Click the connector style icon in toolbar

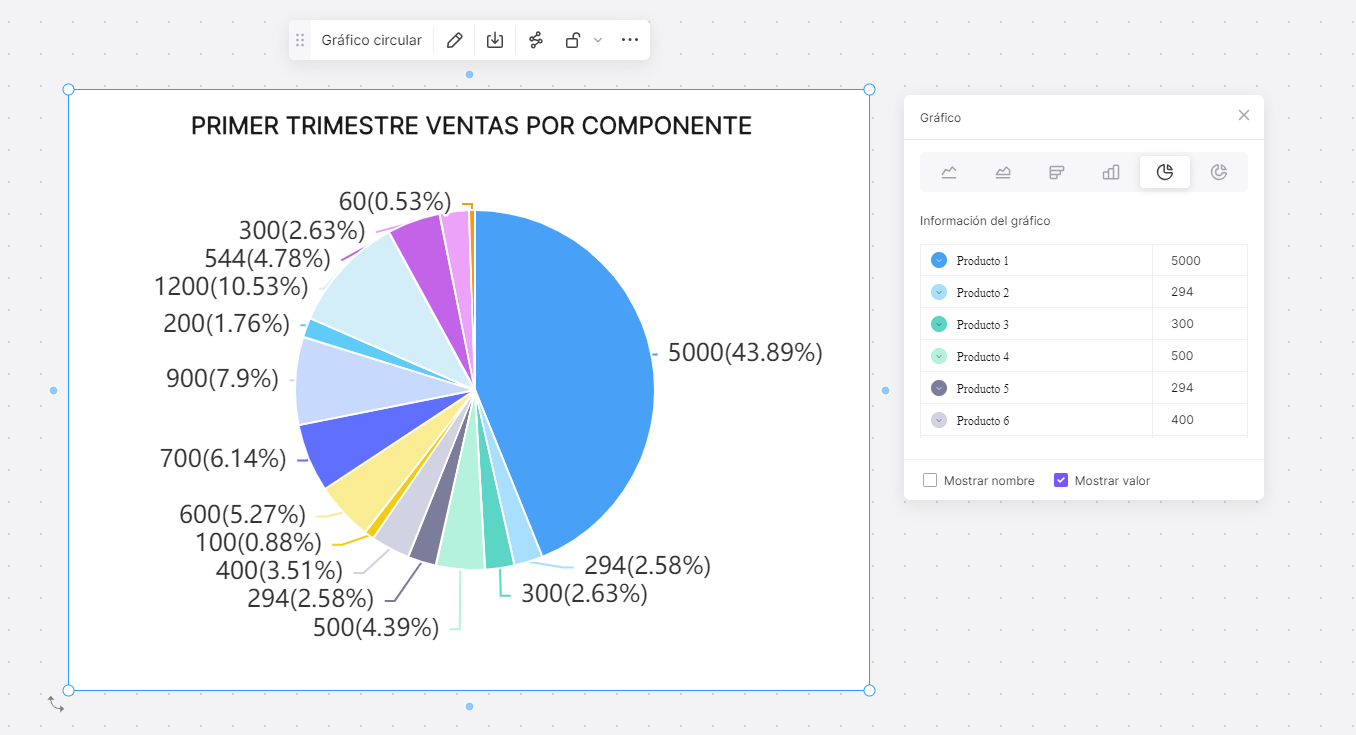point(536,40)
